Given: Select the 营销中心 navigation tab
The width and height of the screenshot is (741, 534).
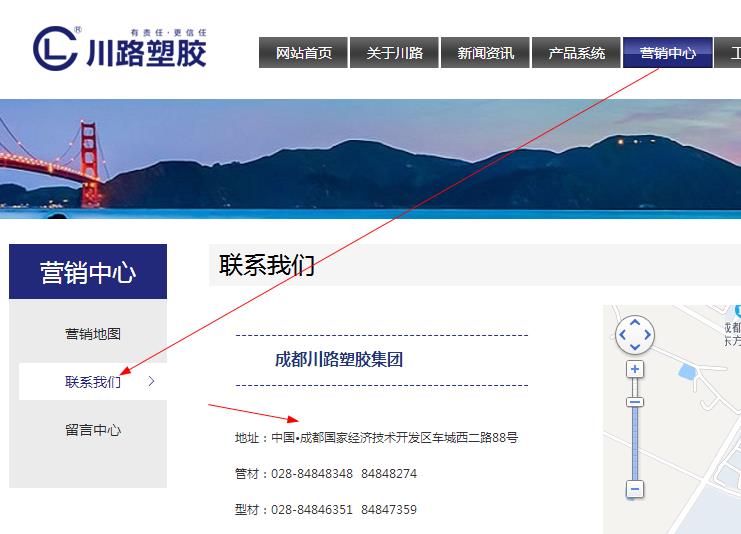Looking at the screenshot, I should point(667,53).
